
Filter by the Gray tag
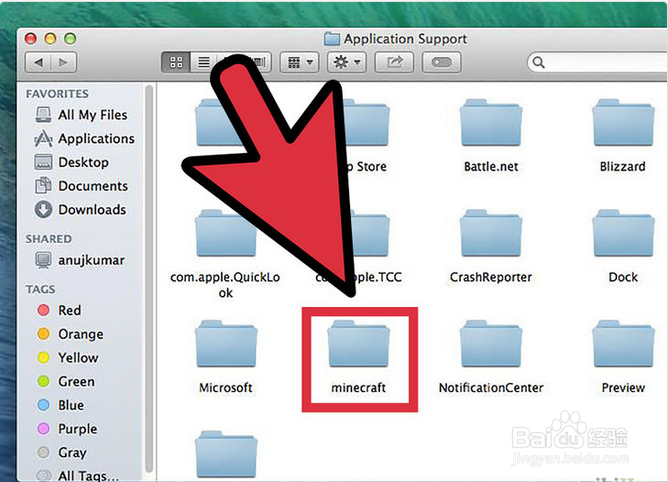62,452
